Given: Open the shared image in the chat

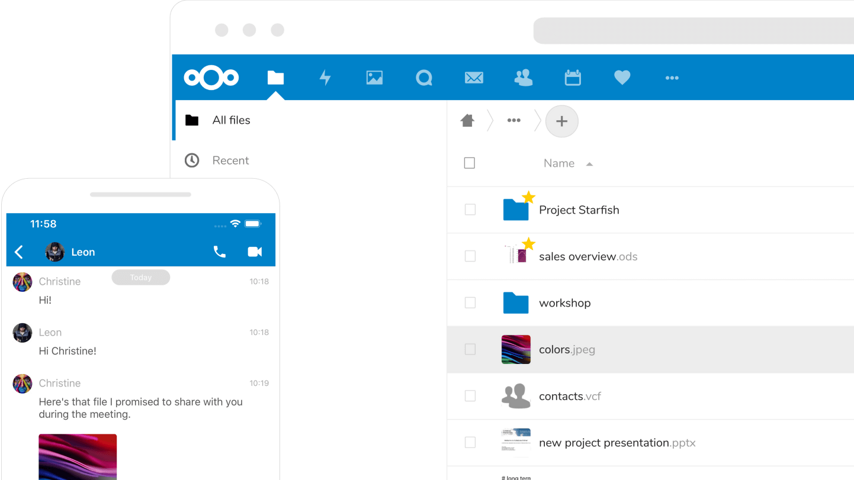Looking at the screenshot, I should pyautogui.click(x=78, y=457).
